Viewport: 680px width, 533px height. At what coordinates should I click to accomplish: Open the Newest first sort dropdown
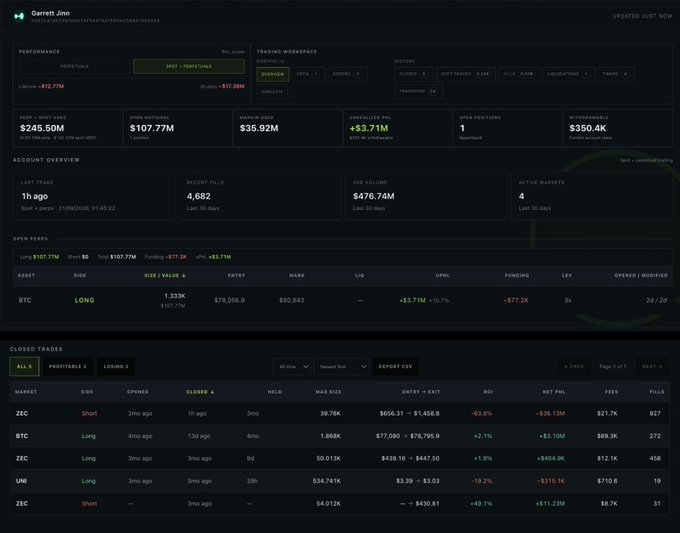point(342,366)
